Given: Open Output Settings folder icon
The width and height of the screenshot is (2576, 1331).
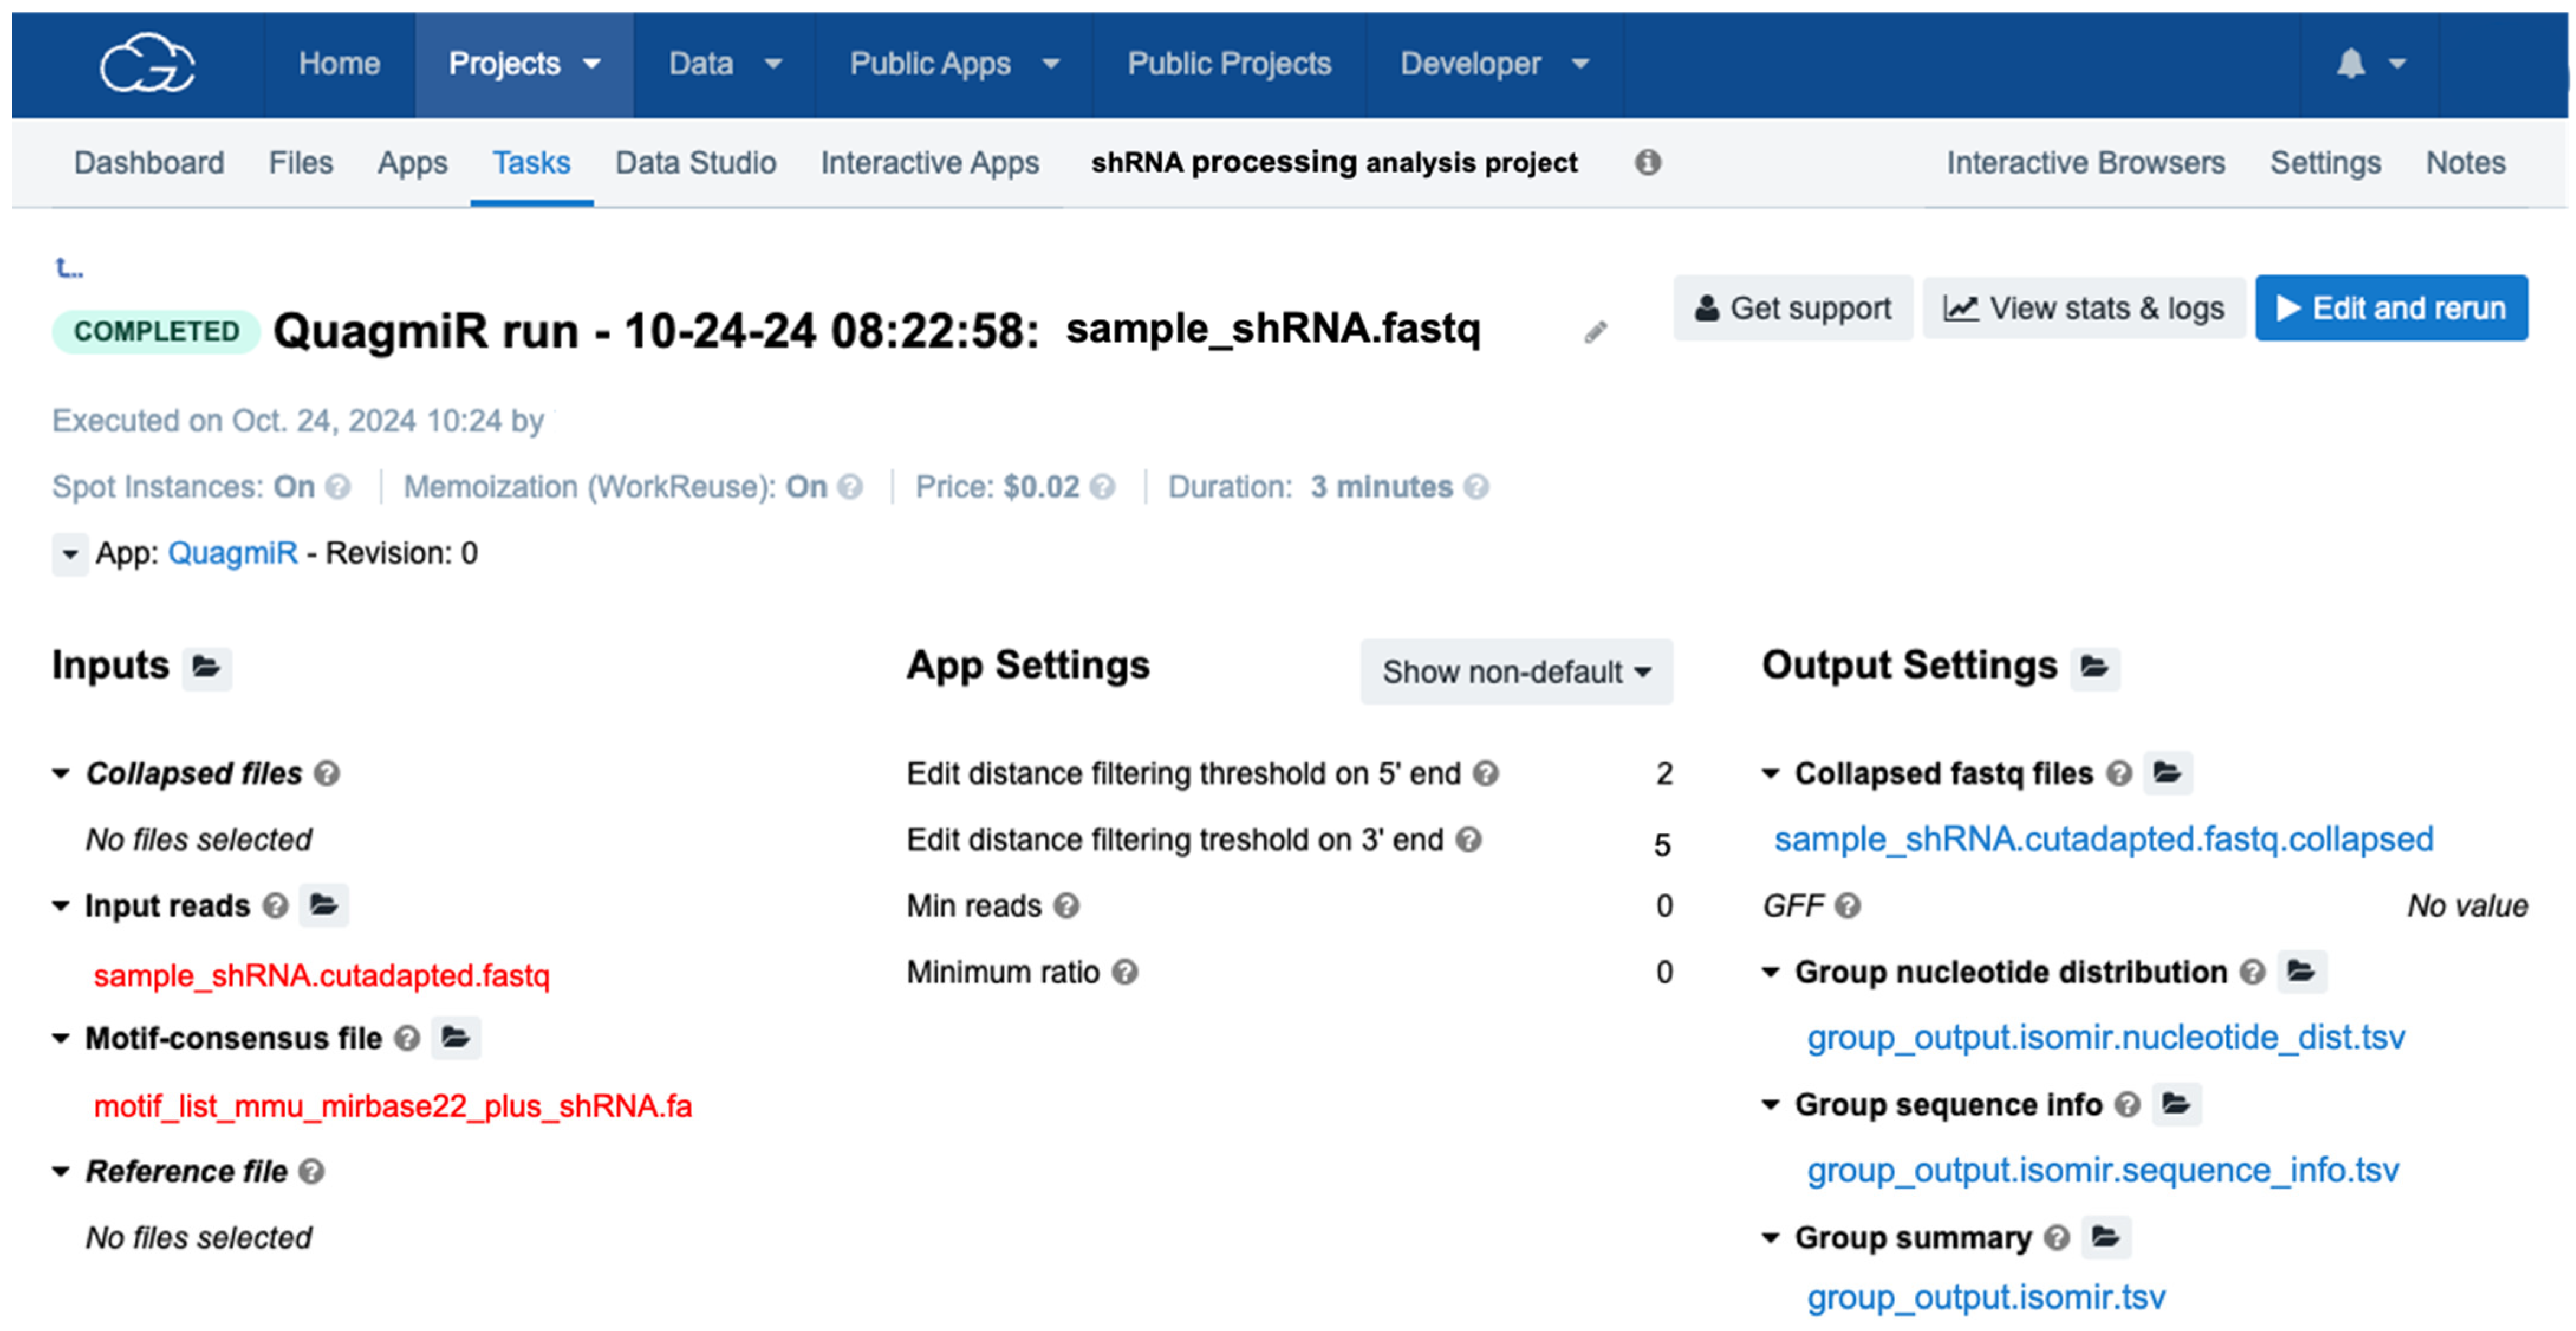Looking at the screenshot, I should [x=2094, y=667].
